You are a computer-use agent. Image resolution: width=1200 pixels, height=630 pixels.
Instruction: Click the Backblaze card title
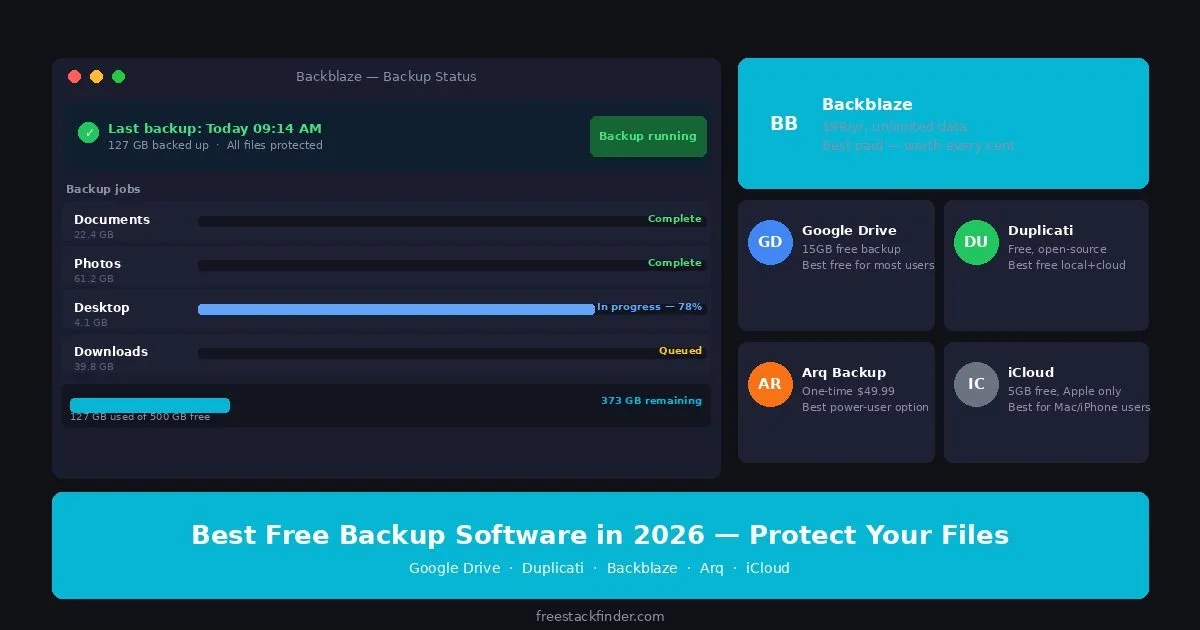click(867, 104)
